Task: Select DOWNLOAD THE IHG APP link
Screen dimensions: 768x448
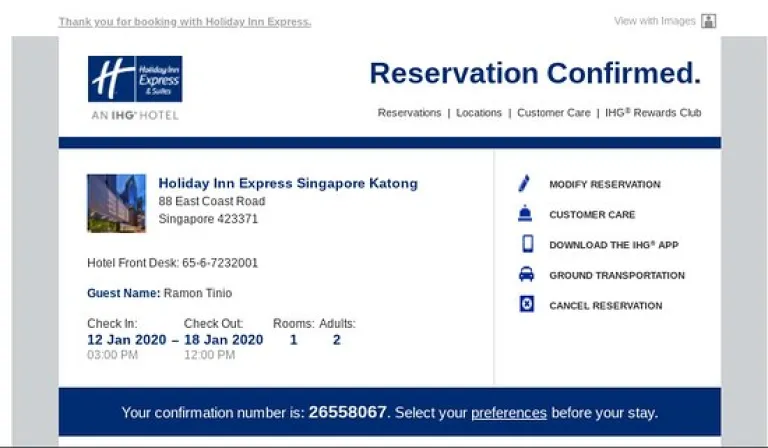Action: 614,245
